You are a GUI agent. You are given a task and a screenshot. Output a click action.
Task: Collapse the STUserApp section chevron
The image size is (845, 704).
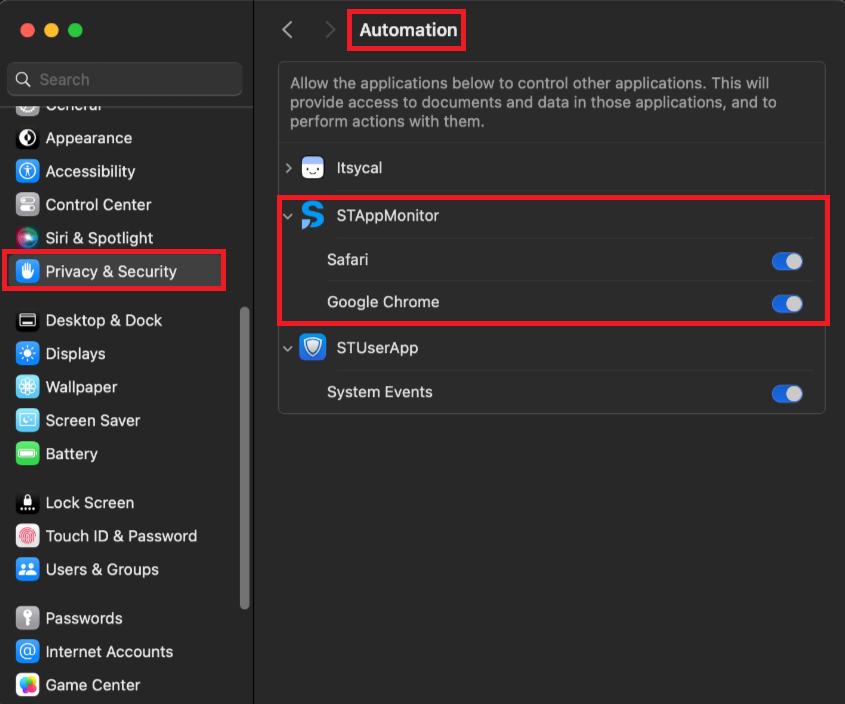pos(288,348)
